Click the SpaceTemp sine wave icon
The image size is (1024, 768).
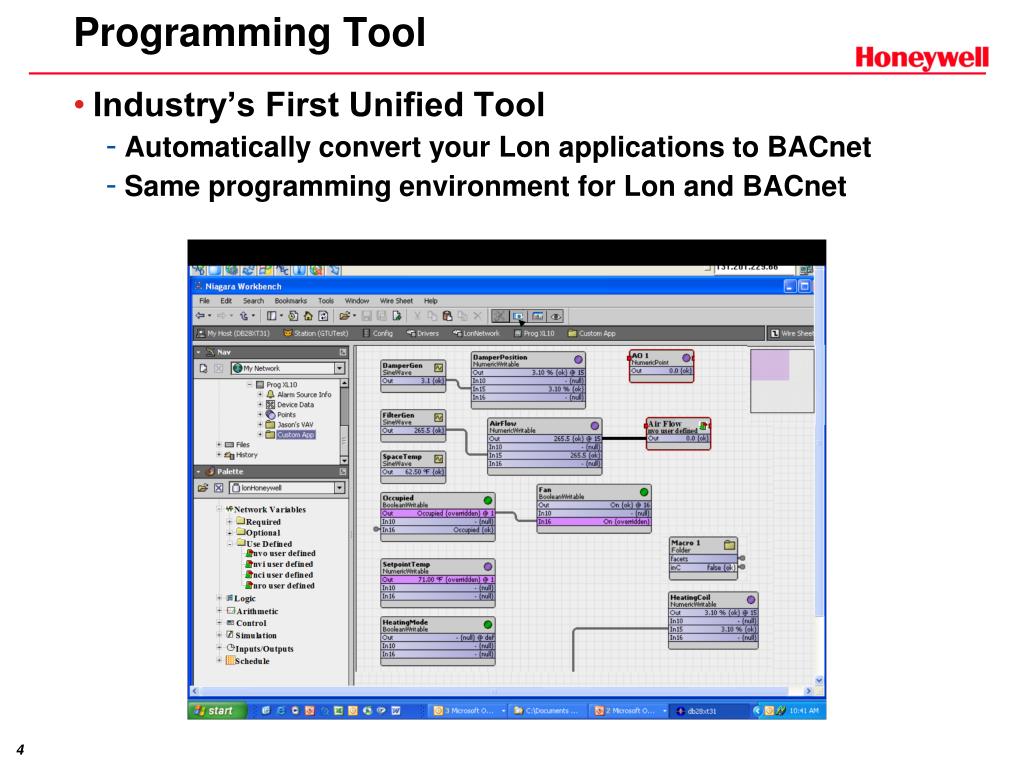439,459
